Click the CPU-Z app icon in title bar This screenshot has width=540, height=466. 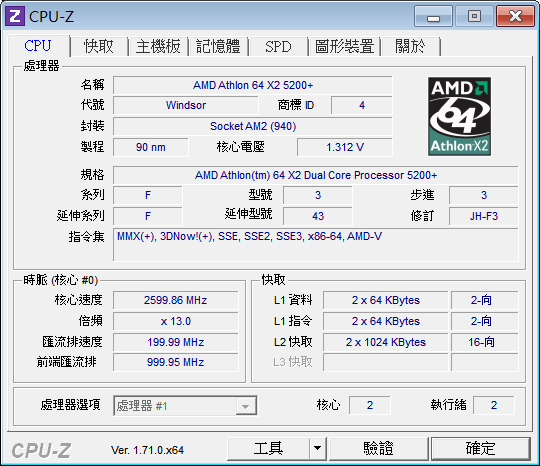pyautogui.click(x=15, y=16)
